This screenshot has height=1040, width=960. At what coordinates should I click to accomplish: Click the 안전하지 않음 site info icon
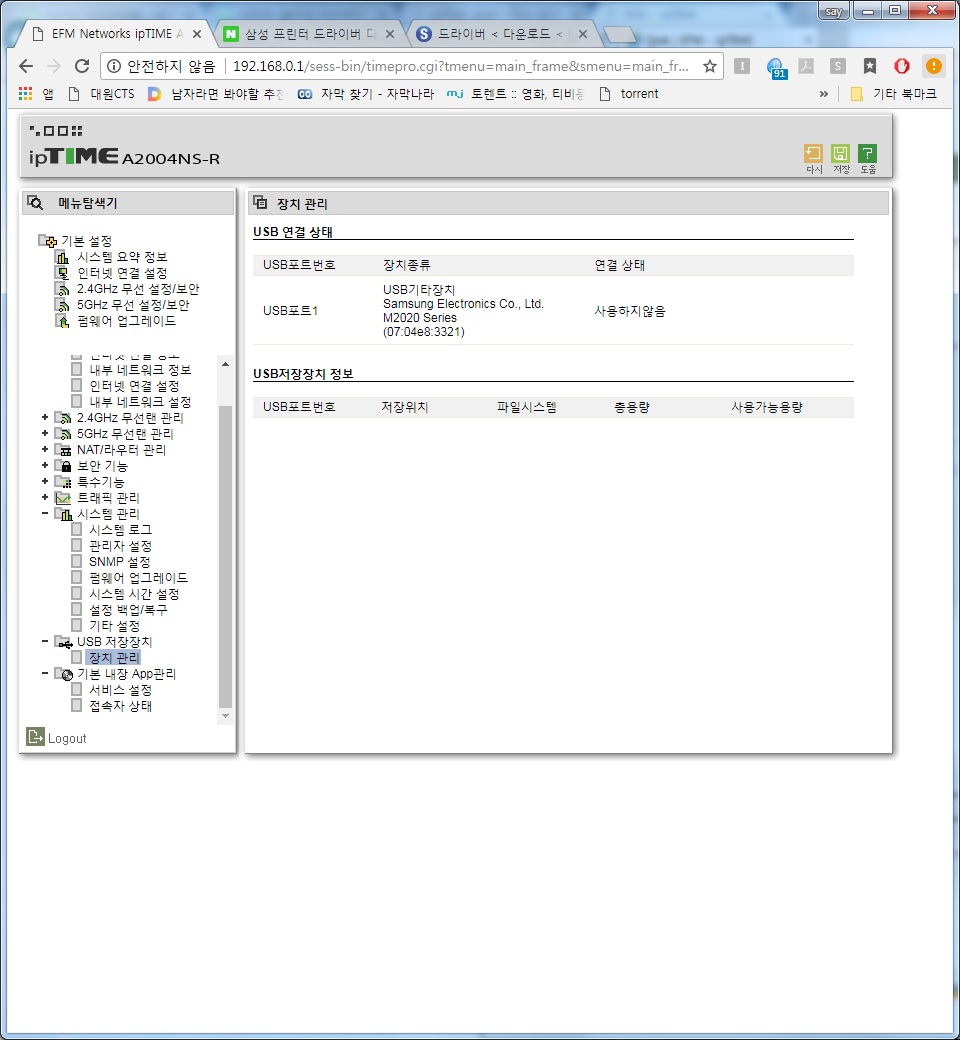coord(114,66)
